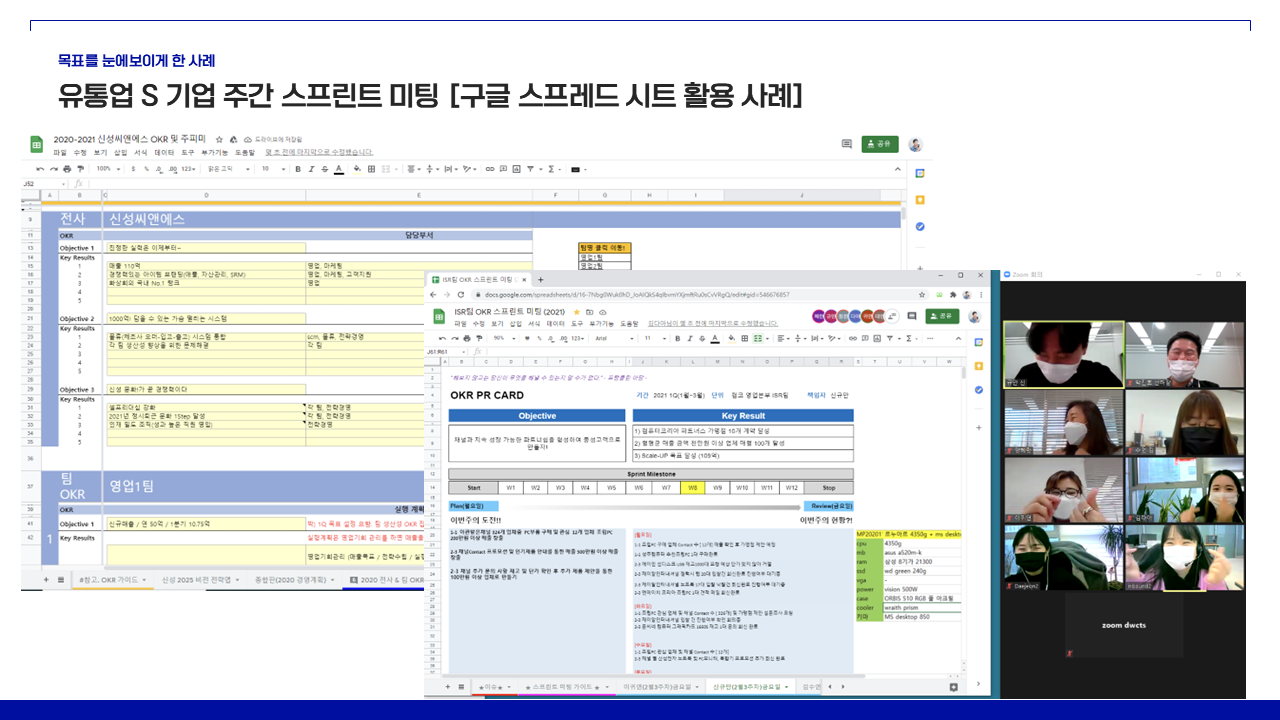Toggle strikethrough in ISR팀 sheet toolbar

click(x=702, y=338)
